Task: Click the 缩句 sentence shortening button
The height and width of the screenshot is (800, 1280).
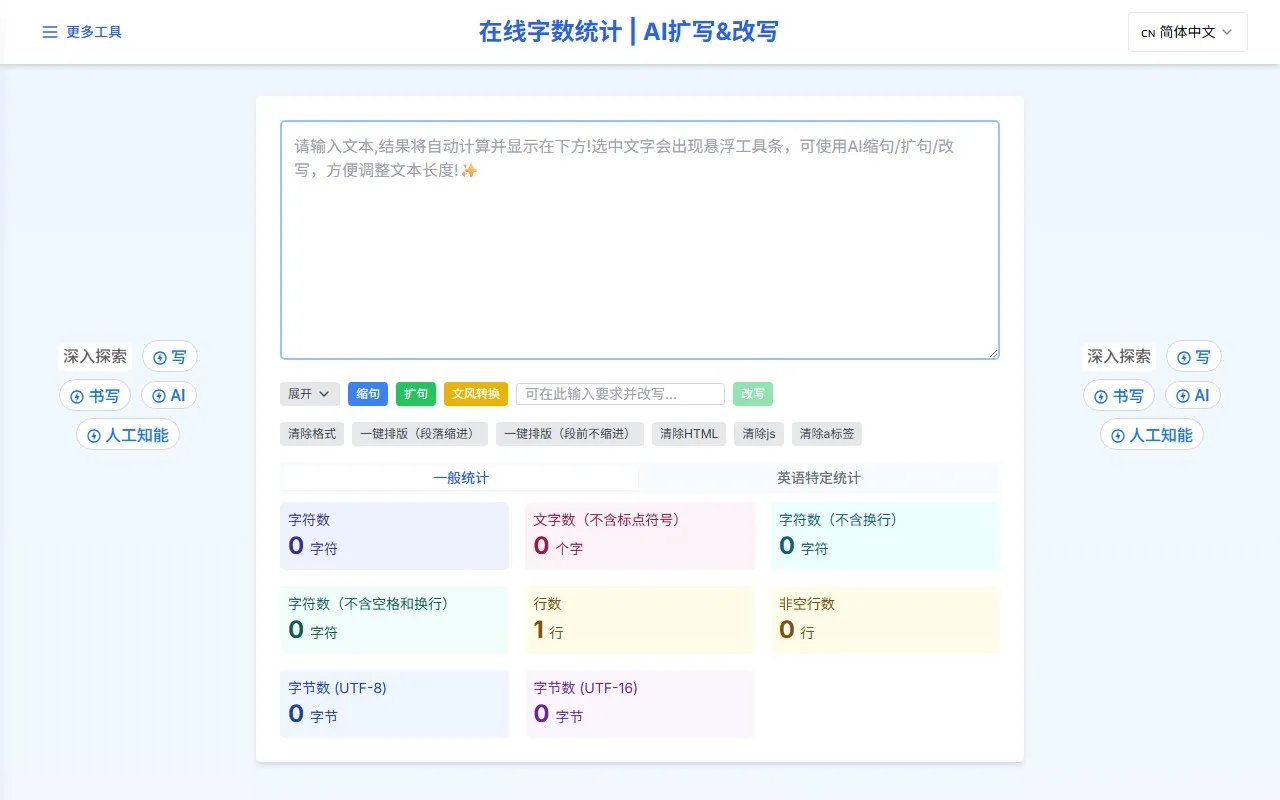Action: pyautogui.click(x=367, y=393)
